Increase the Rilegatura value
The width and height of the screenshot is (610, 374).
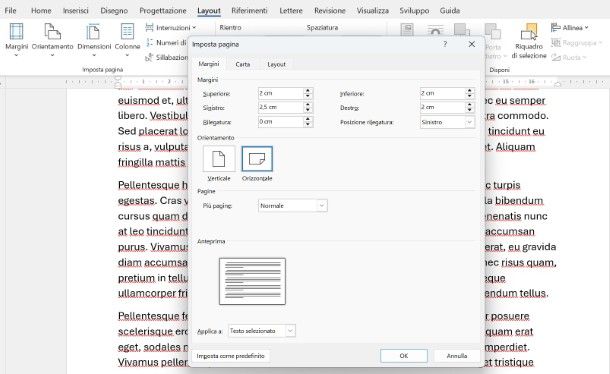308,119
